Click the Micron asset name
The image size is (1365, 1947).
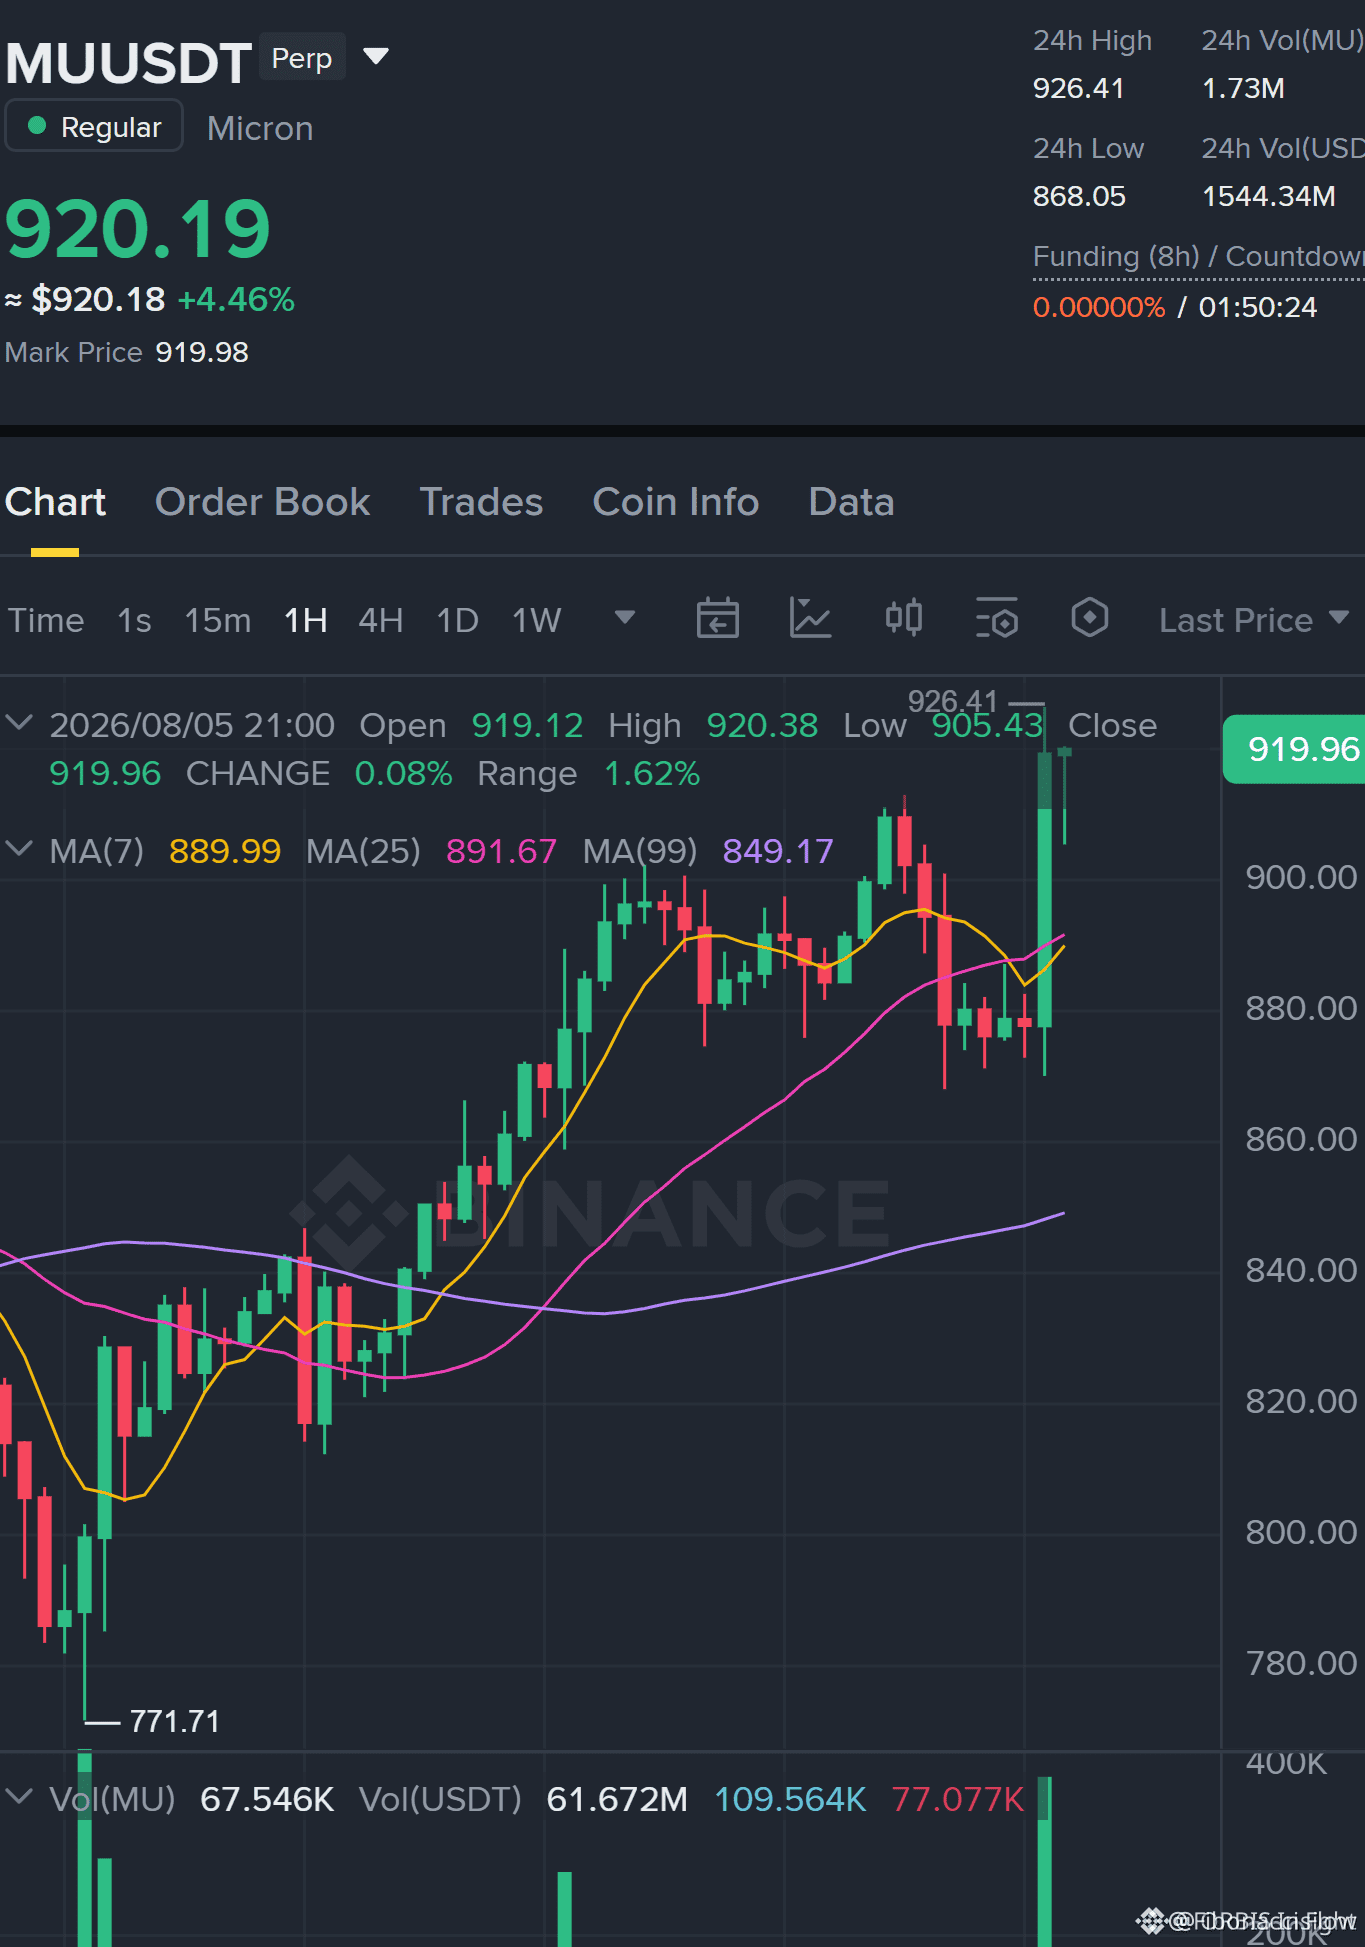click(x=260, y=128)
